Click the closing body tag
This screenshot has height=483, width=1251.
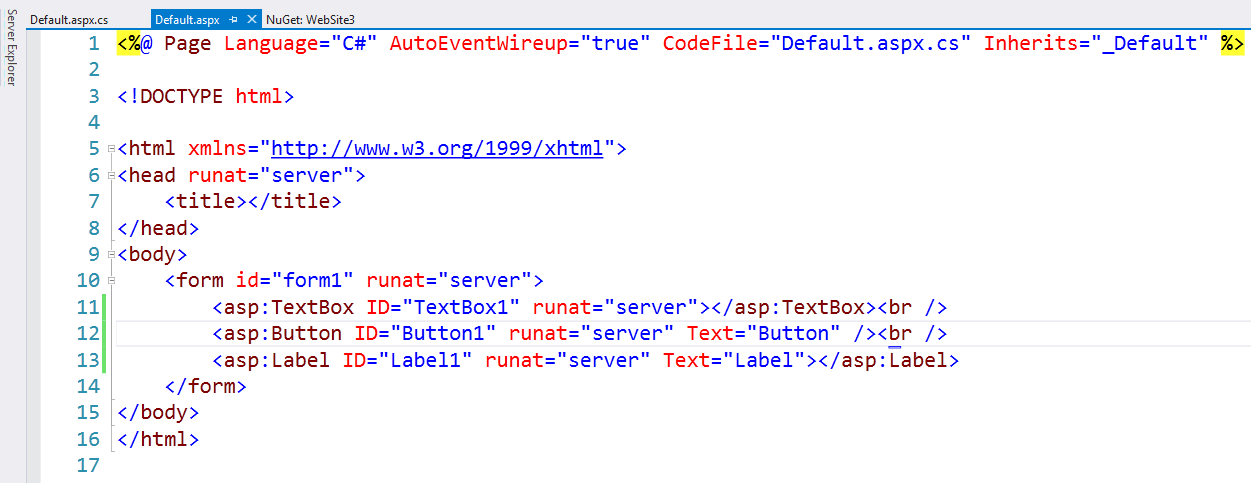click(x=158, y=412)
